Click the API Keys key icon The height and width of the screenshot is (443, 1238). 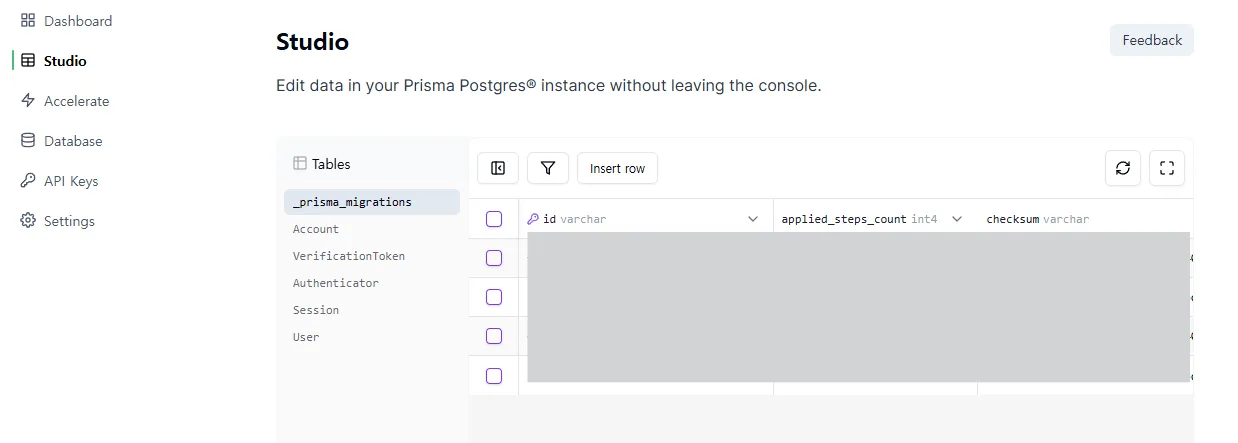pos(28,181)
